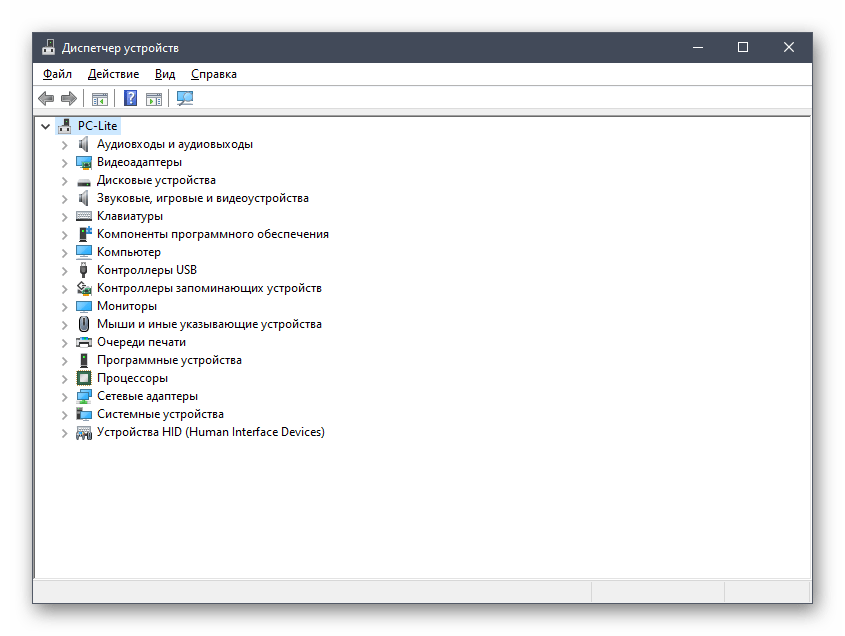The image size is (845, 636).
Task: Select Контроллеры запоминающих устройств label
Action: pos(209,288)
